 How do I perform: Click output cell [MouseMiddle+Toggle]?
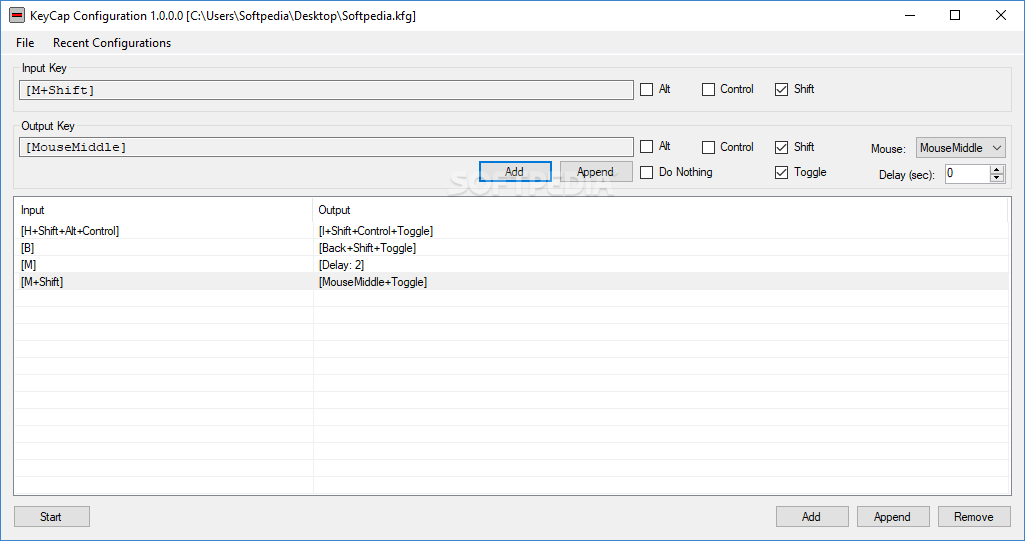(373, 282)
